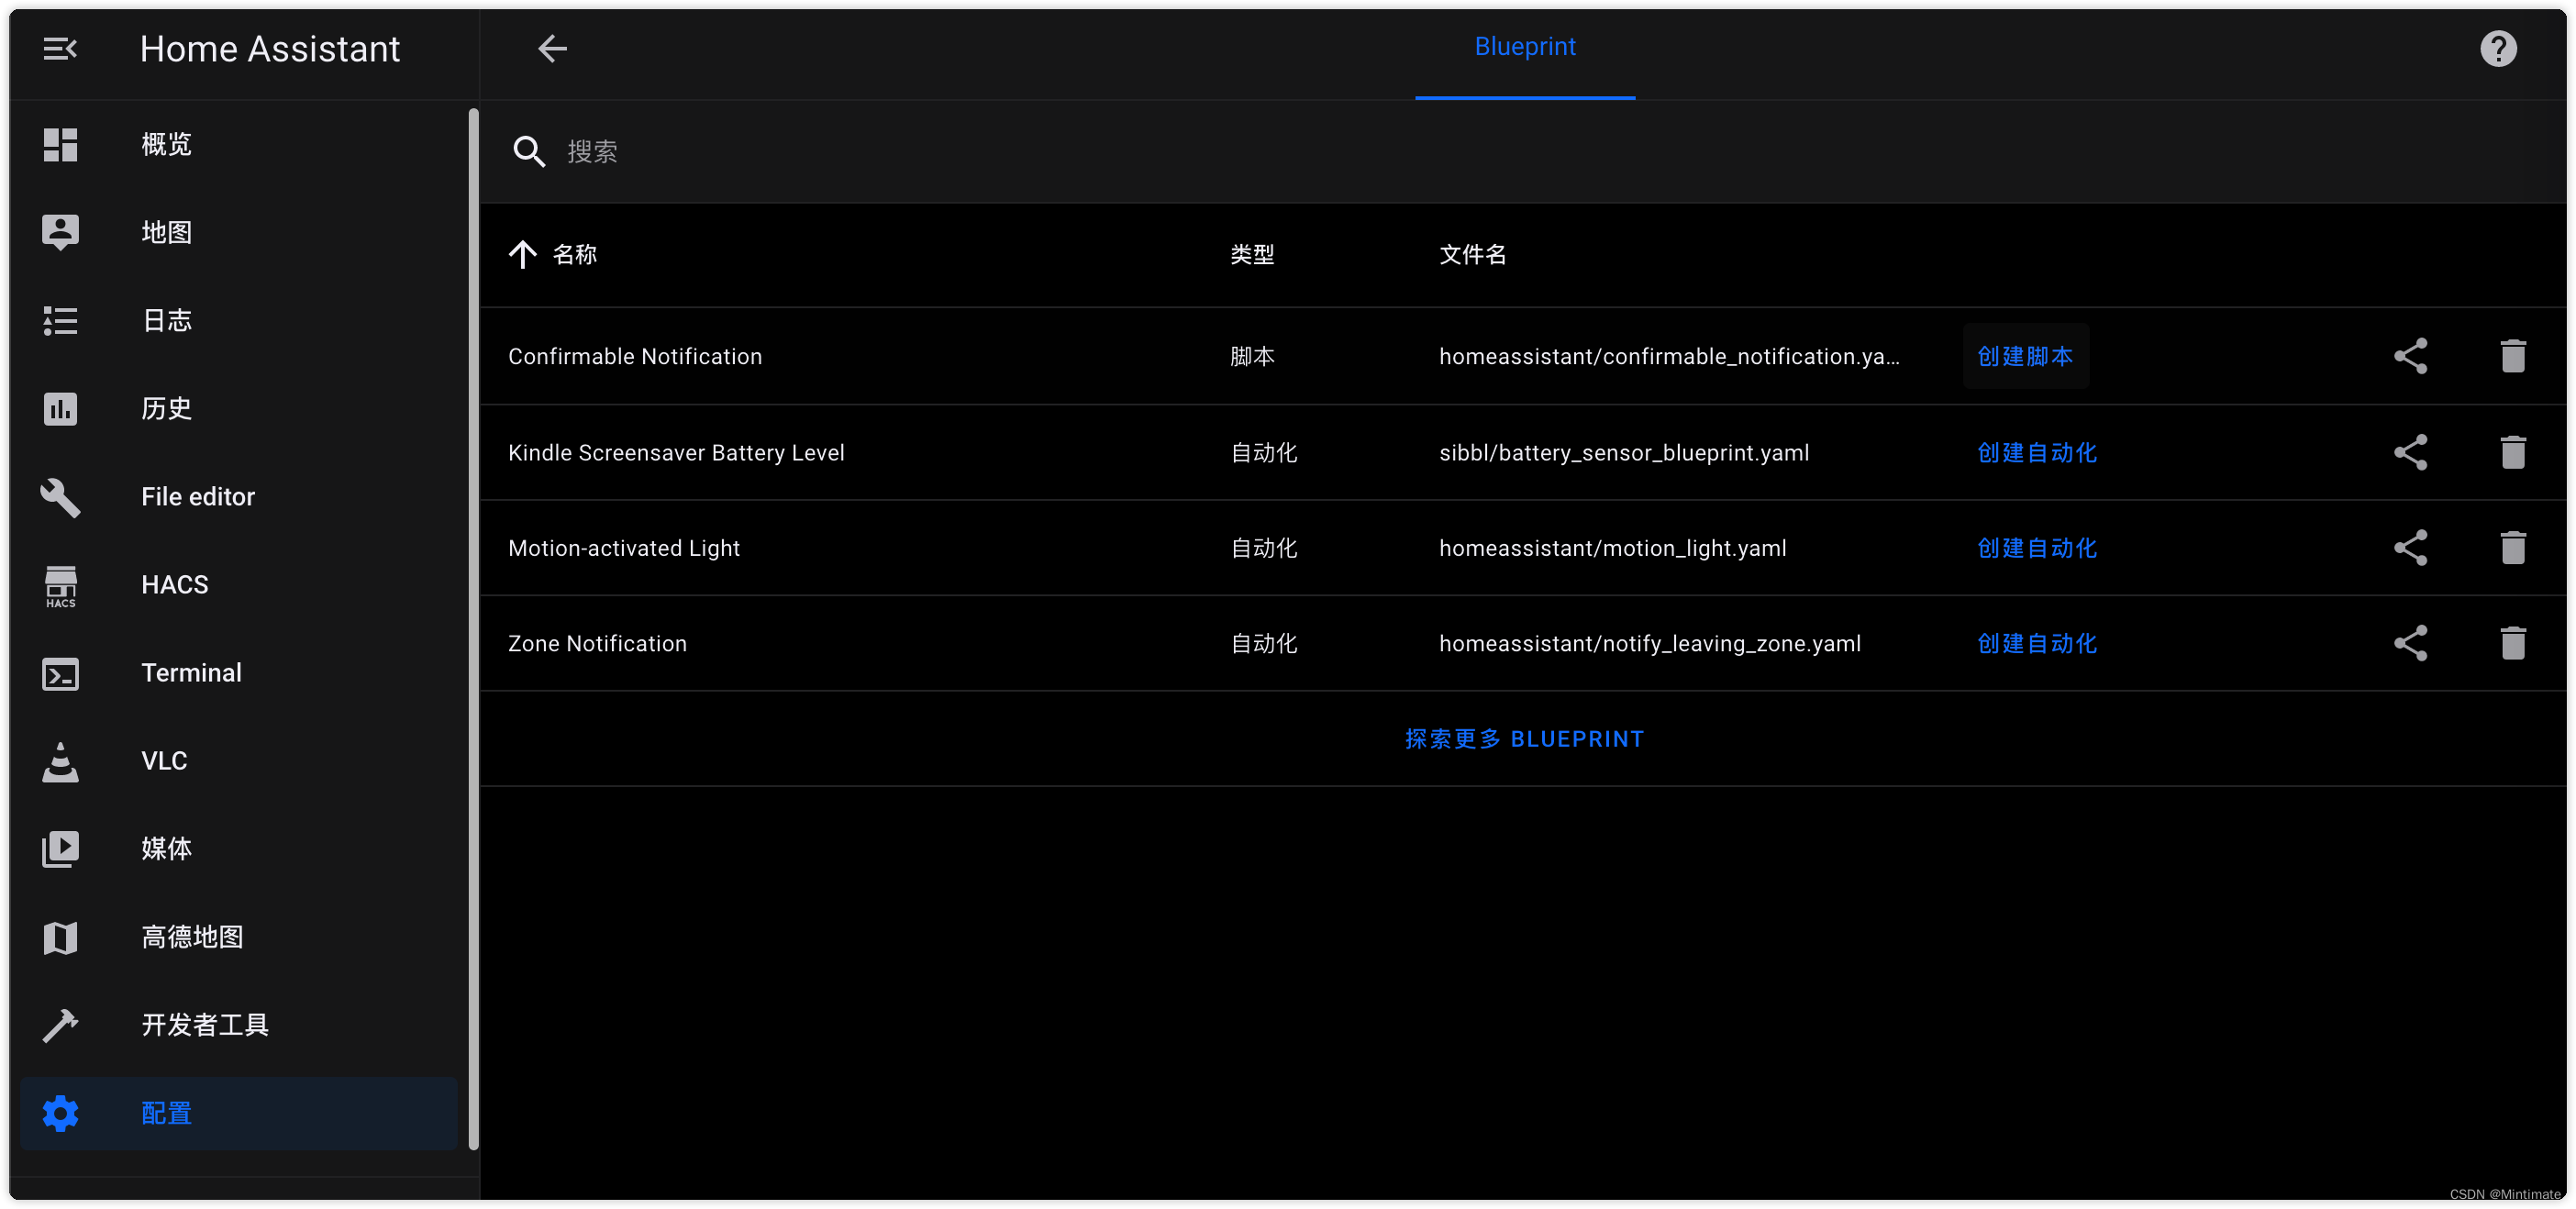Click 脚本 type of Confirmable Notification
2576x1209 pixels.
(x=1252, y=356)
